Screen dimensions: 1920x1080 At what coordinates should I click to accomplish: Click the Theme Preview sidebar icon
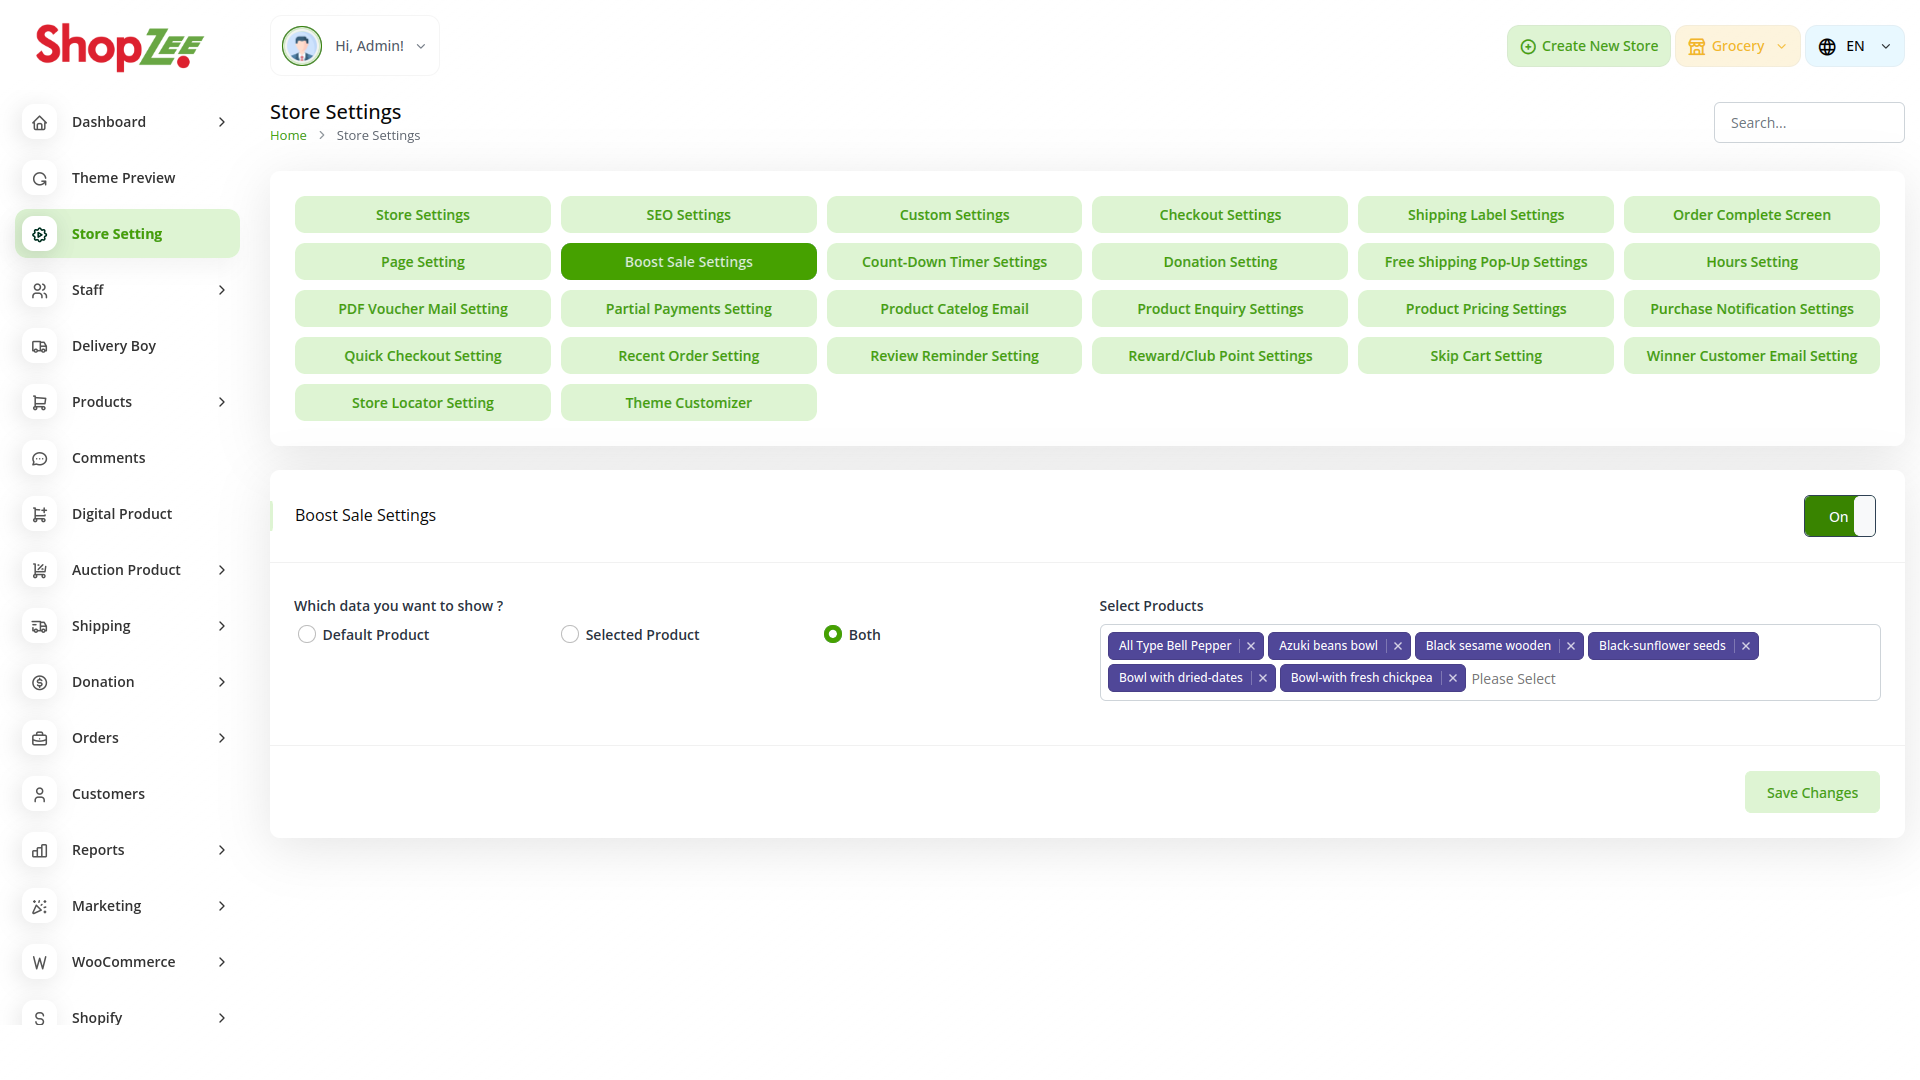pyautogui.click(x=40, y=178)
